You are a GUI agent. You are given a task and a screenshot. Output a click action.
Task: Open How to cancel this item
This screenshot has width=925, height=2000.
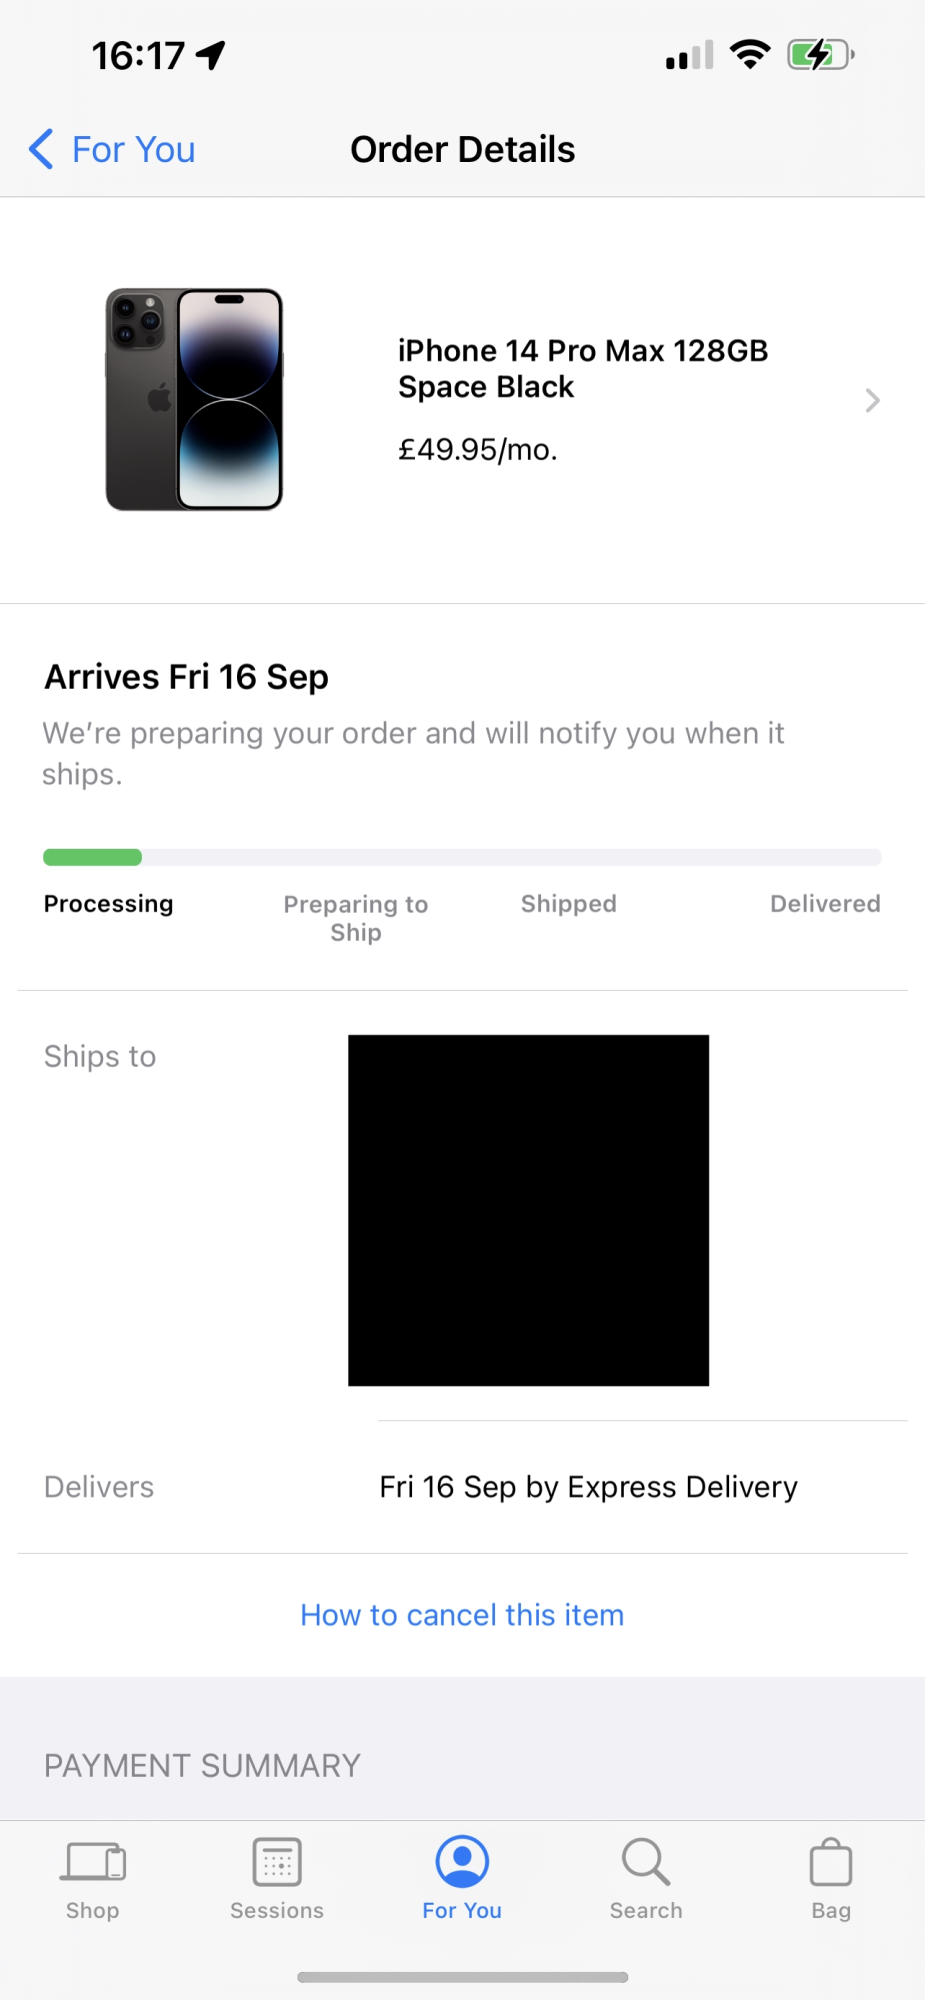tap(462, 1615)
